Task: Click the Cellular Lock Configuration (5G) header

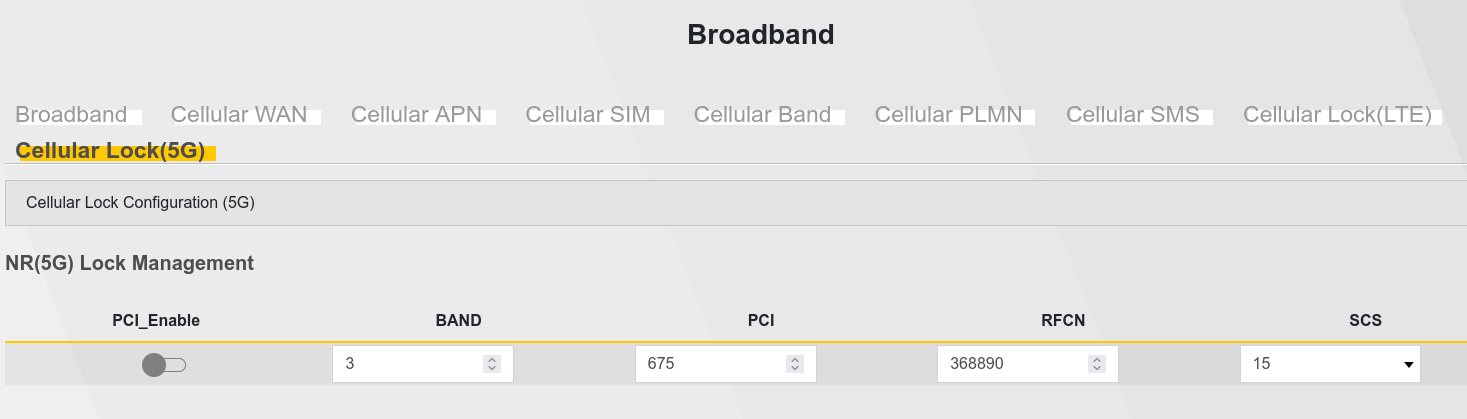Action: click(x=140, y=202)
